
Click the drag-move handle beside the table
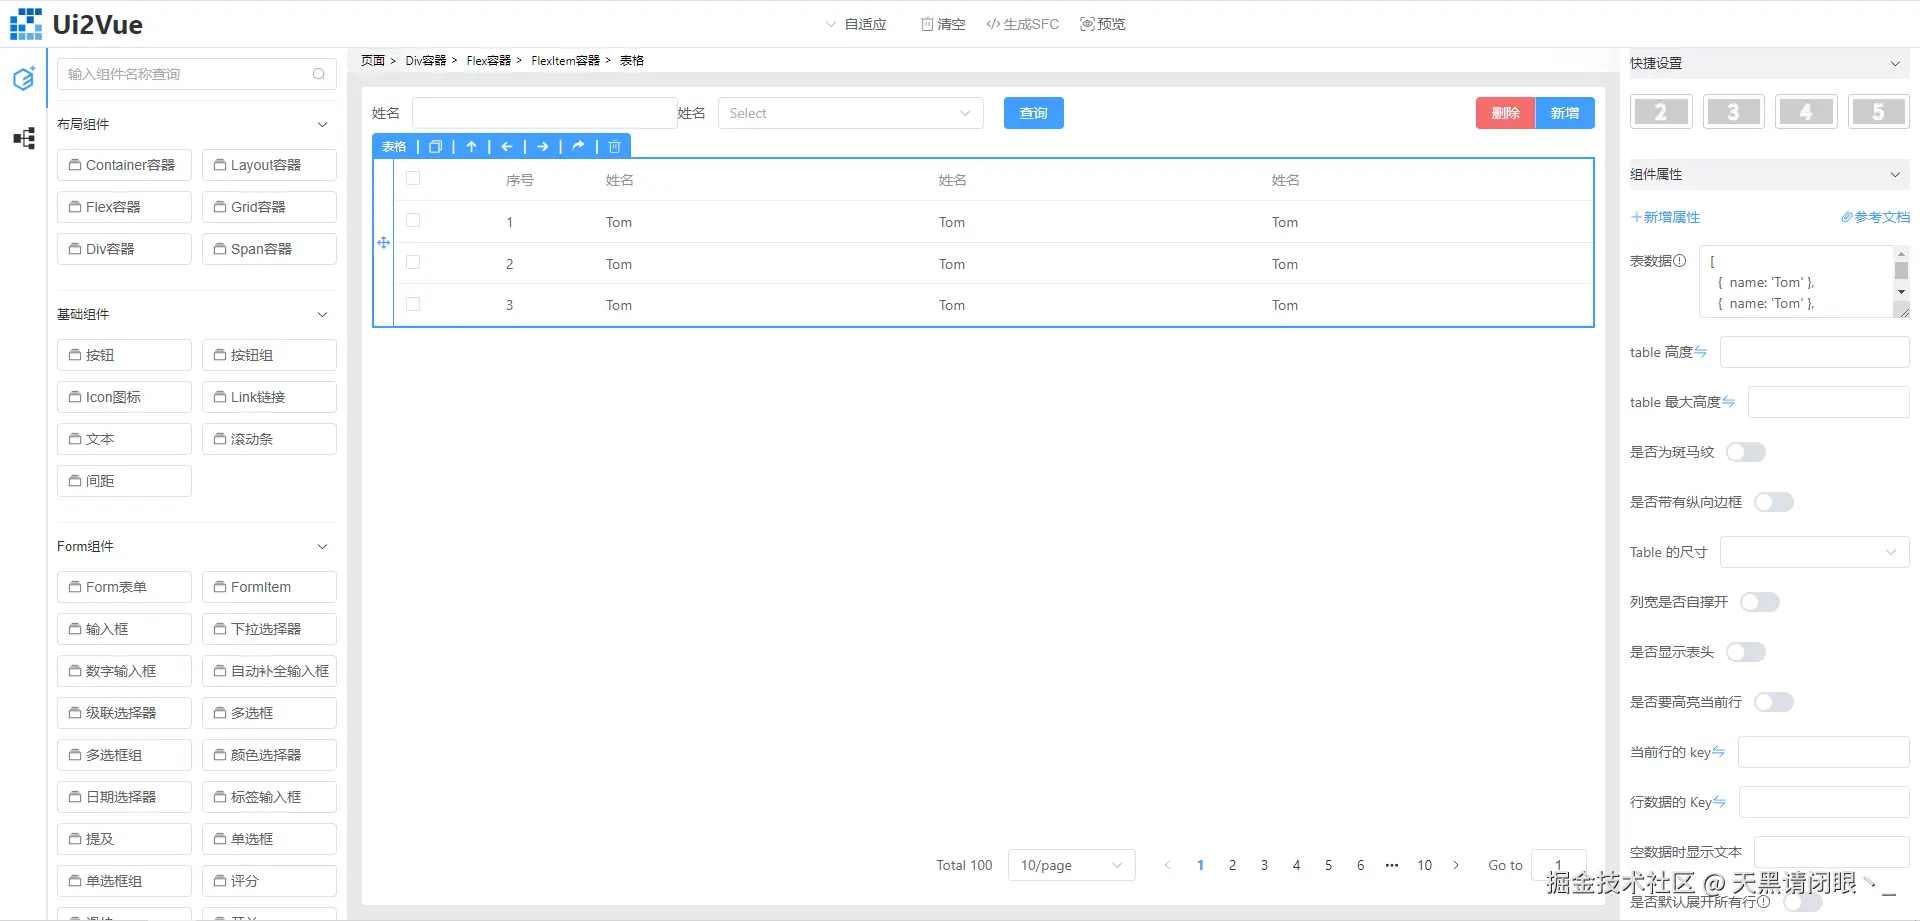[x=383, y=243]
